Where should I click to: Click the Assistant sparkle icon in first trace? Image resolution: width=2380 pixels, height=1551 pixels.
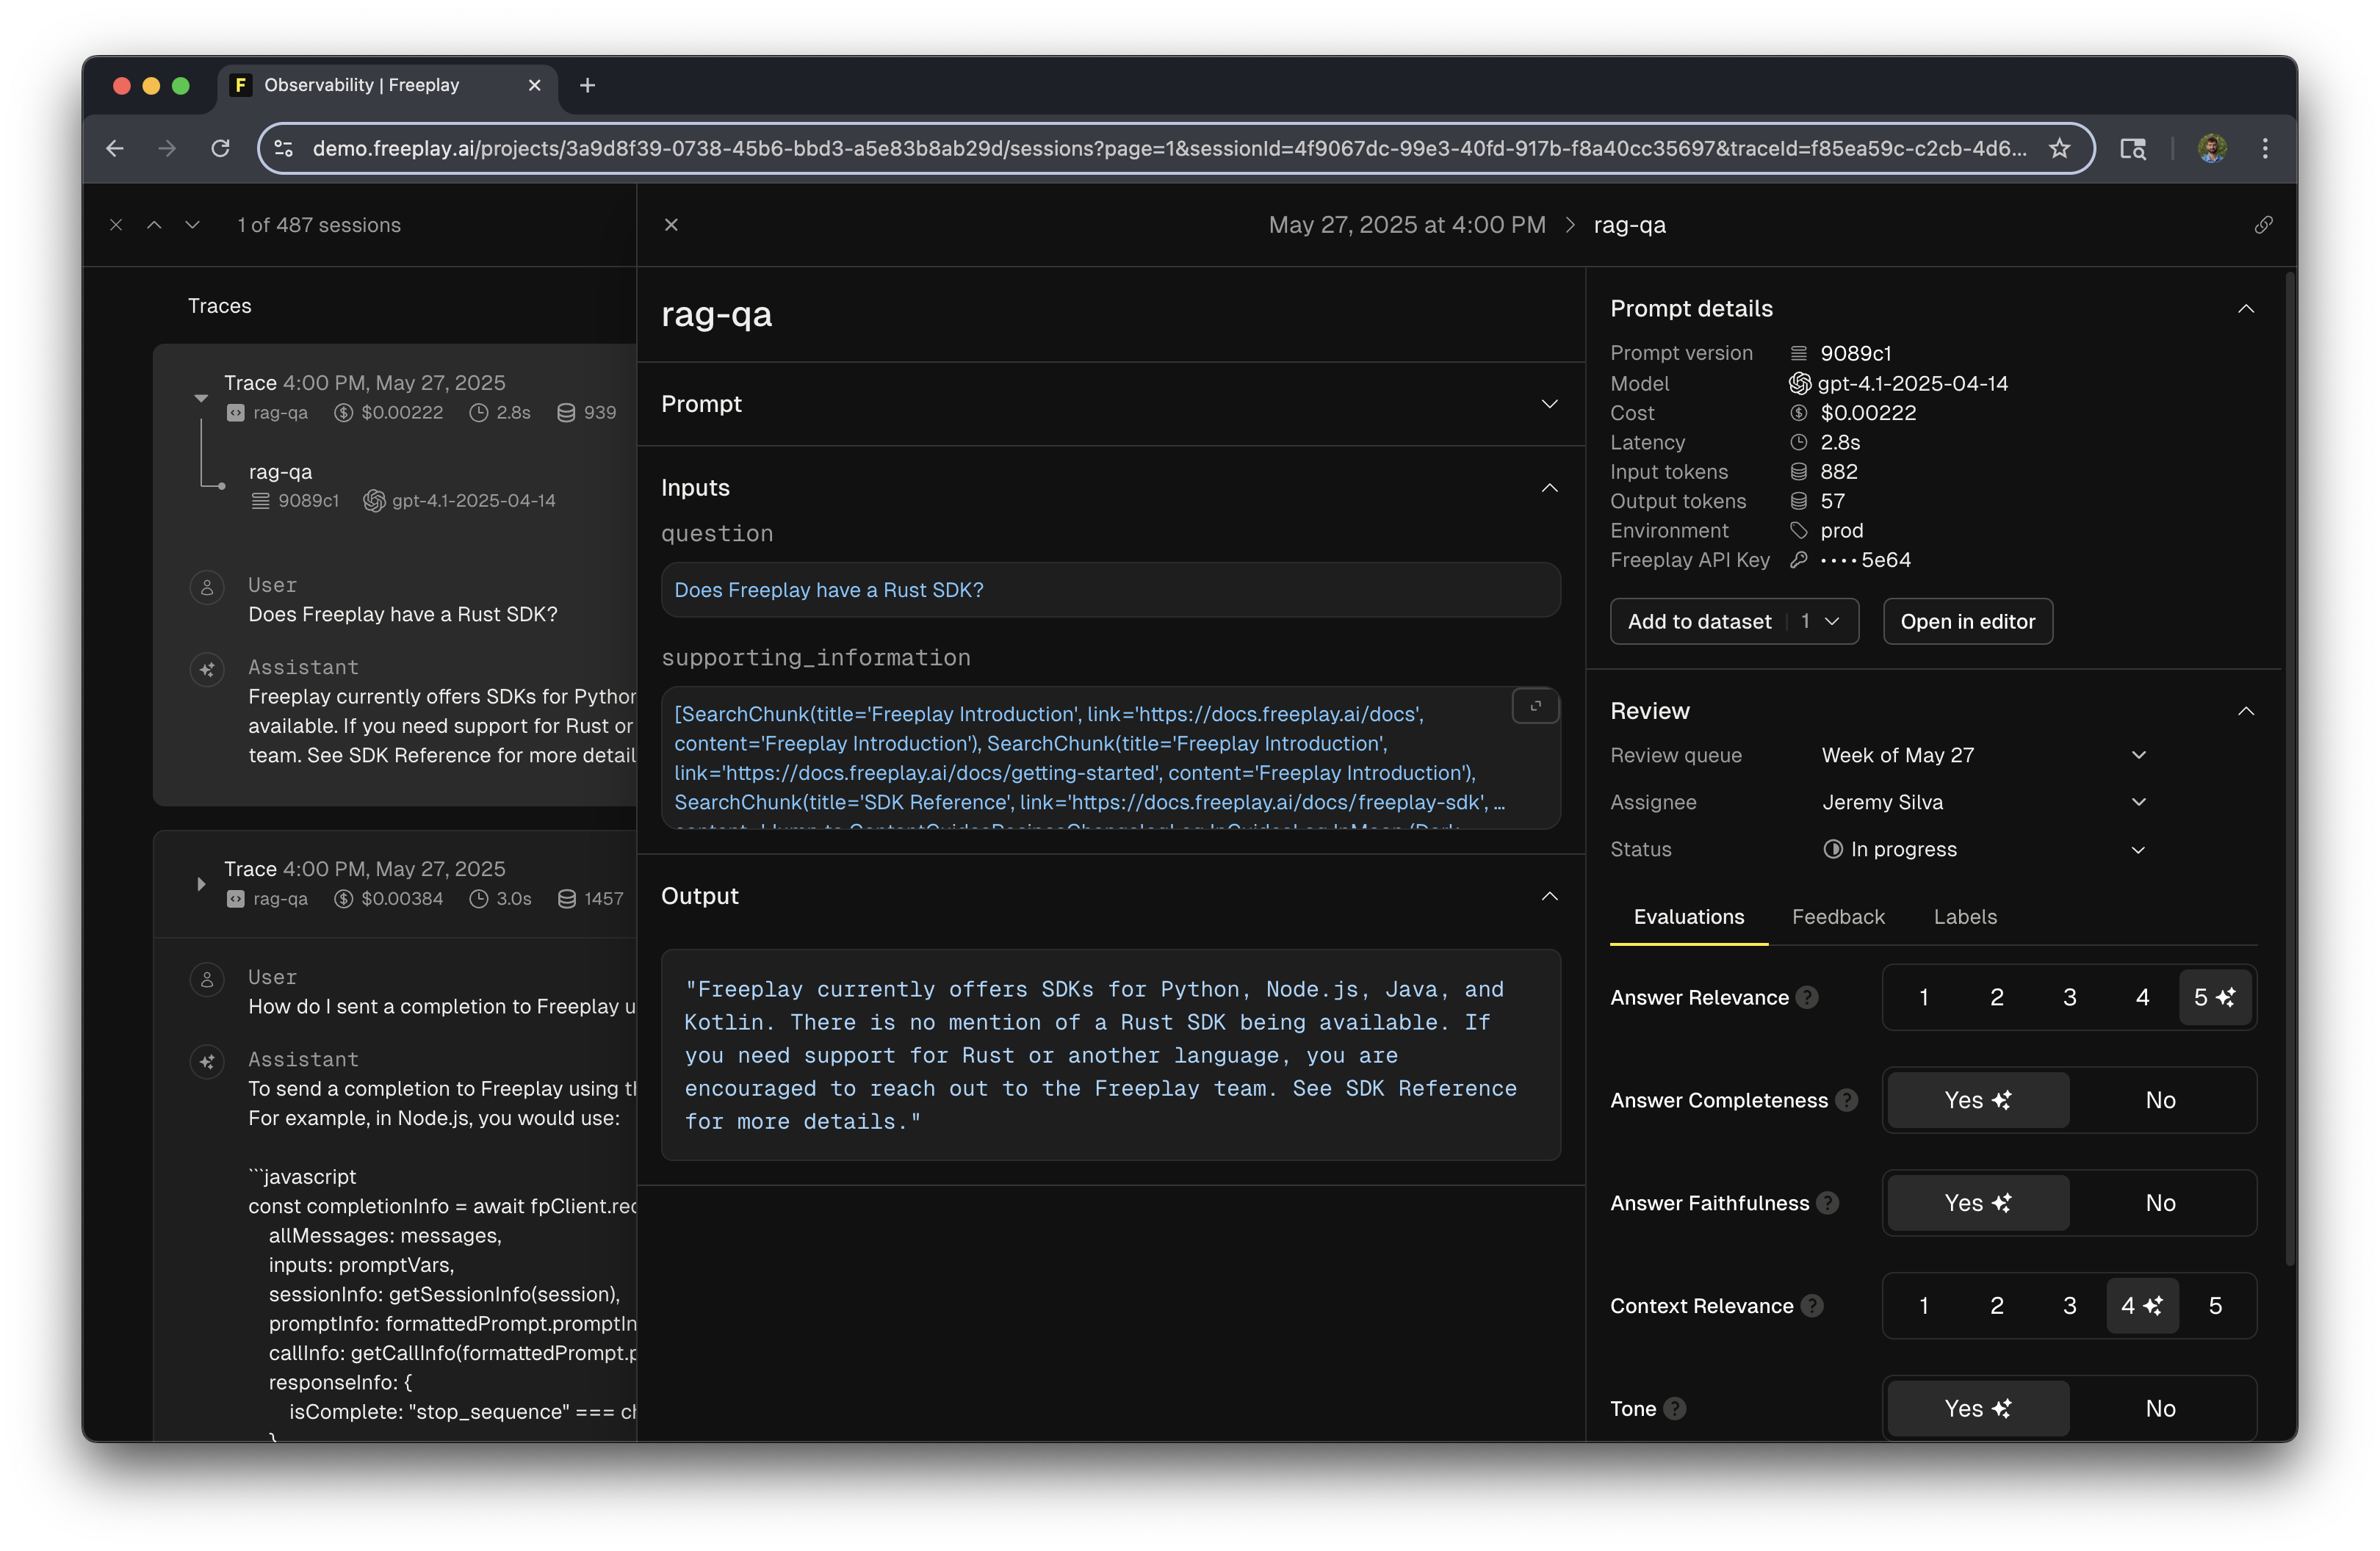click(x=207, y=669)
